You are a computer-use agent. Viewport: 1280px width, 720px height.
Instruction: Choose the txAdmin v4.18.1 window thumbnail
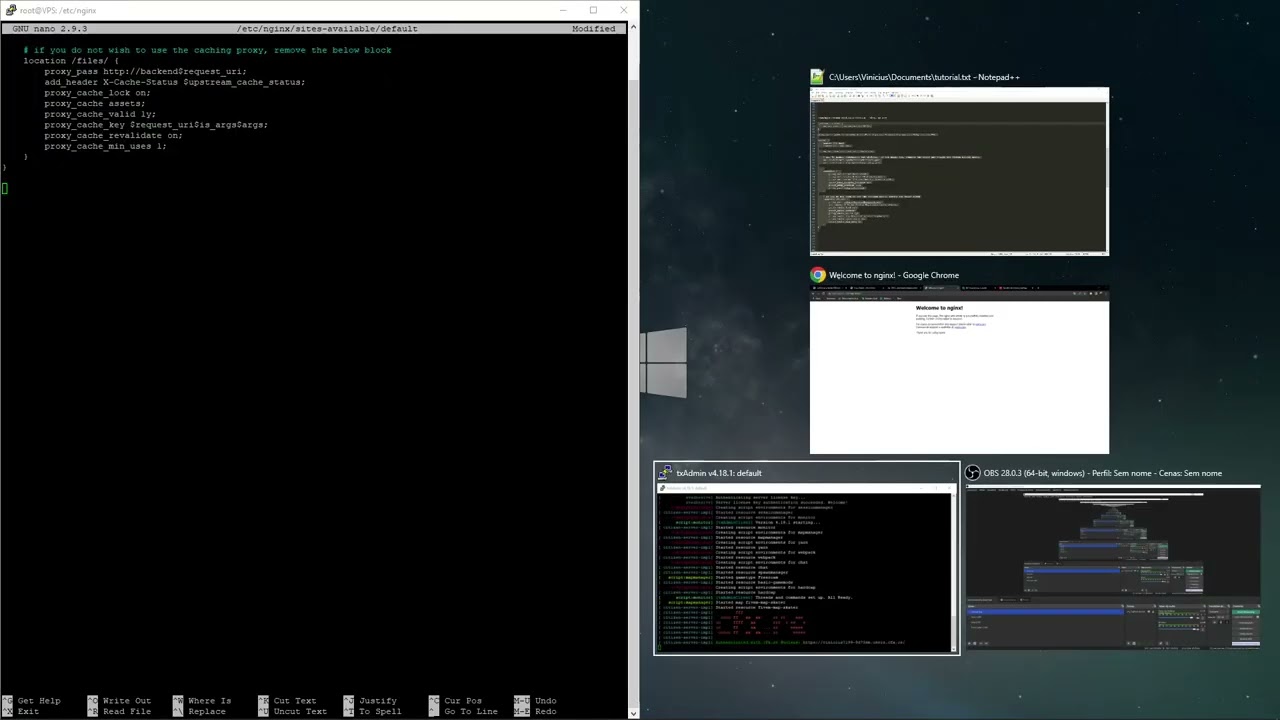[x=806, y=568]
